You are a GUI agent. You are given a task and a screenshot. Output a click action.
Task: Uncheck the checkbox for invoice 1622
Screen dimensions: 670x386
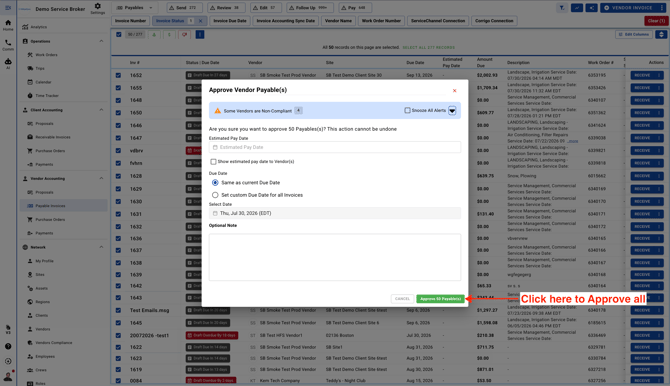click(x=118, y=347)
